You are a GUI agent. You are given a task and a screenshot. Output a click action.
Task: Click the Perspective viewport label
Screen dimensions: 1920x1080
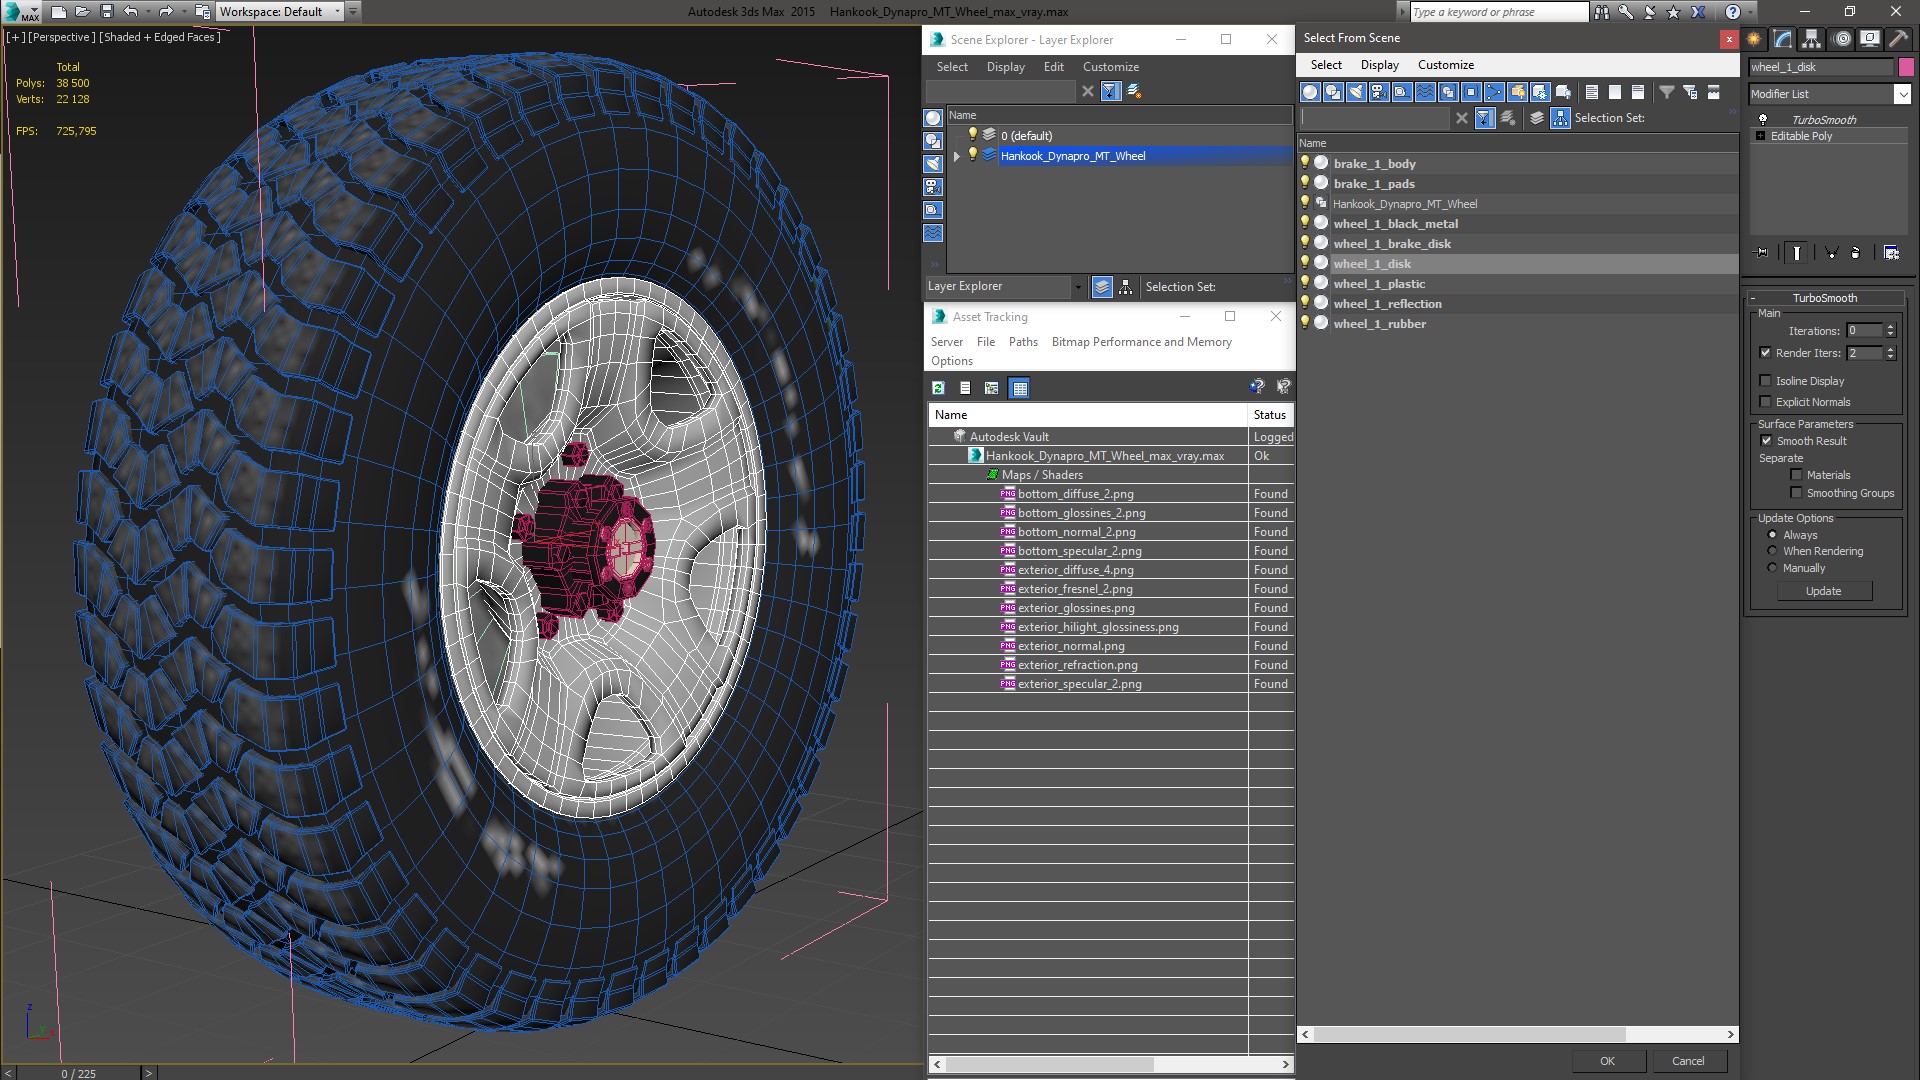pyautogui.click(x=62, y=37)
